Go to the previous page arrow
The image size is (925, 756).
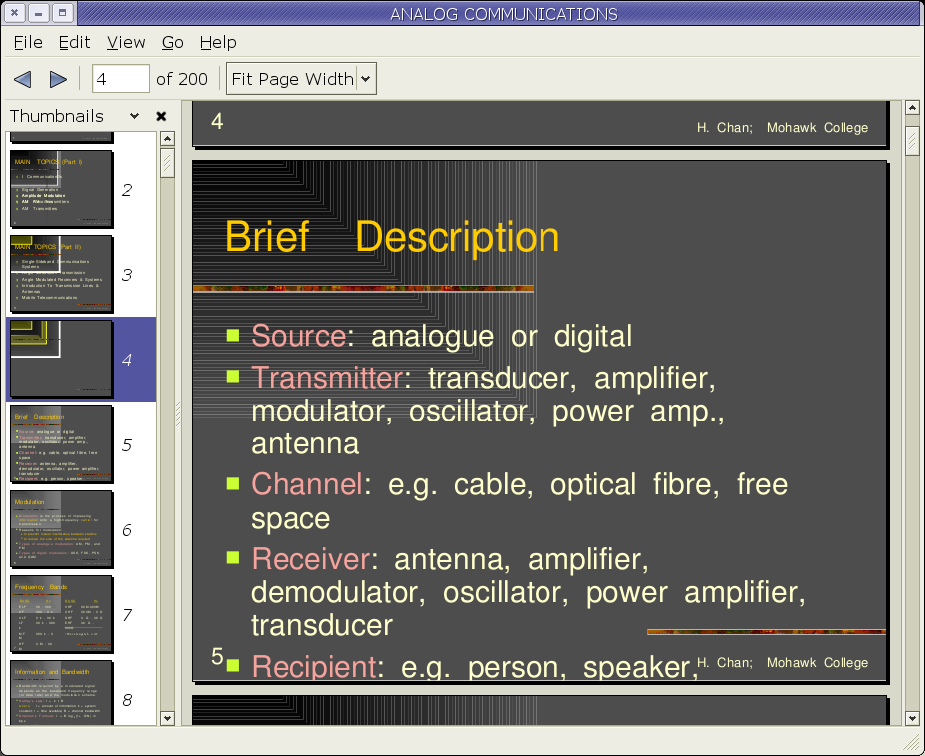[x=23, y=79]
